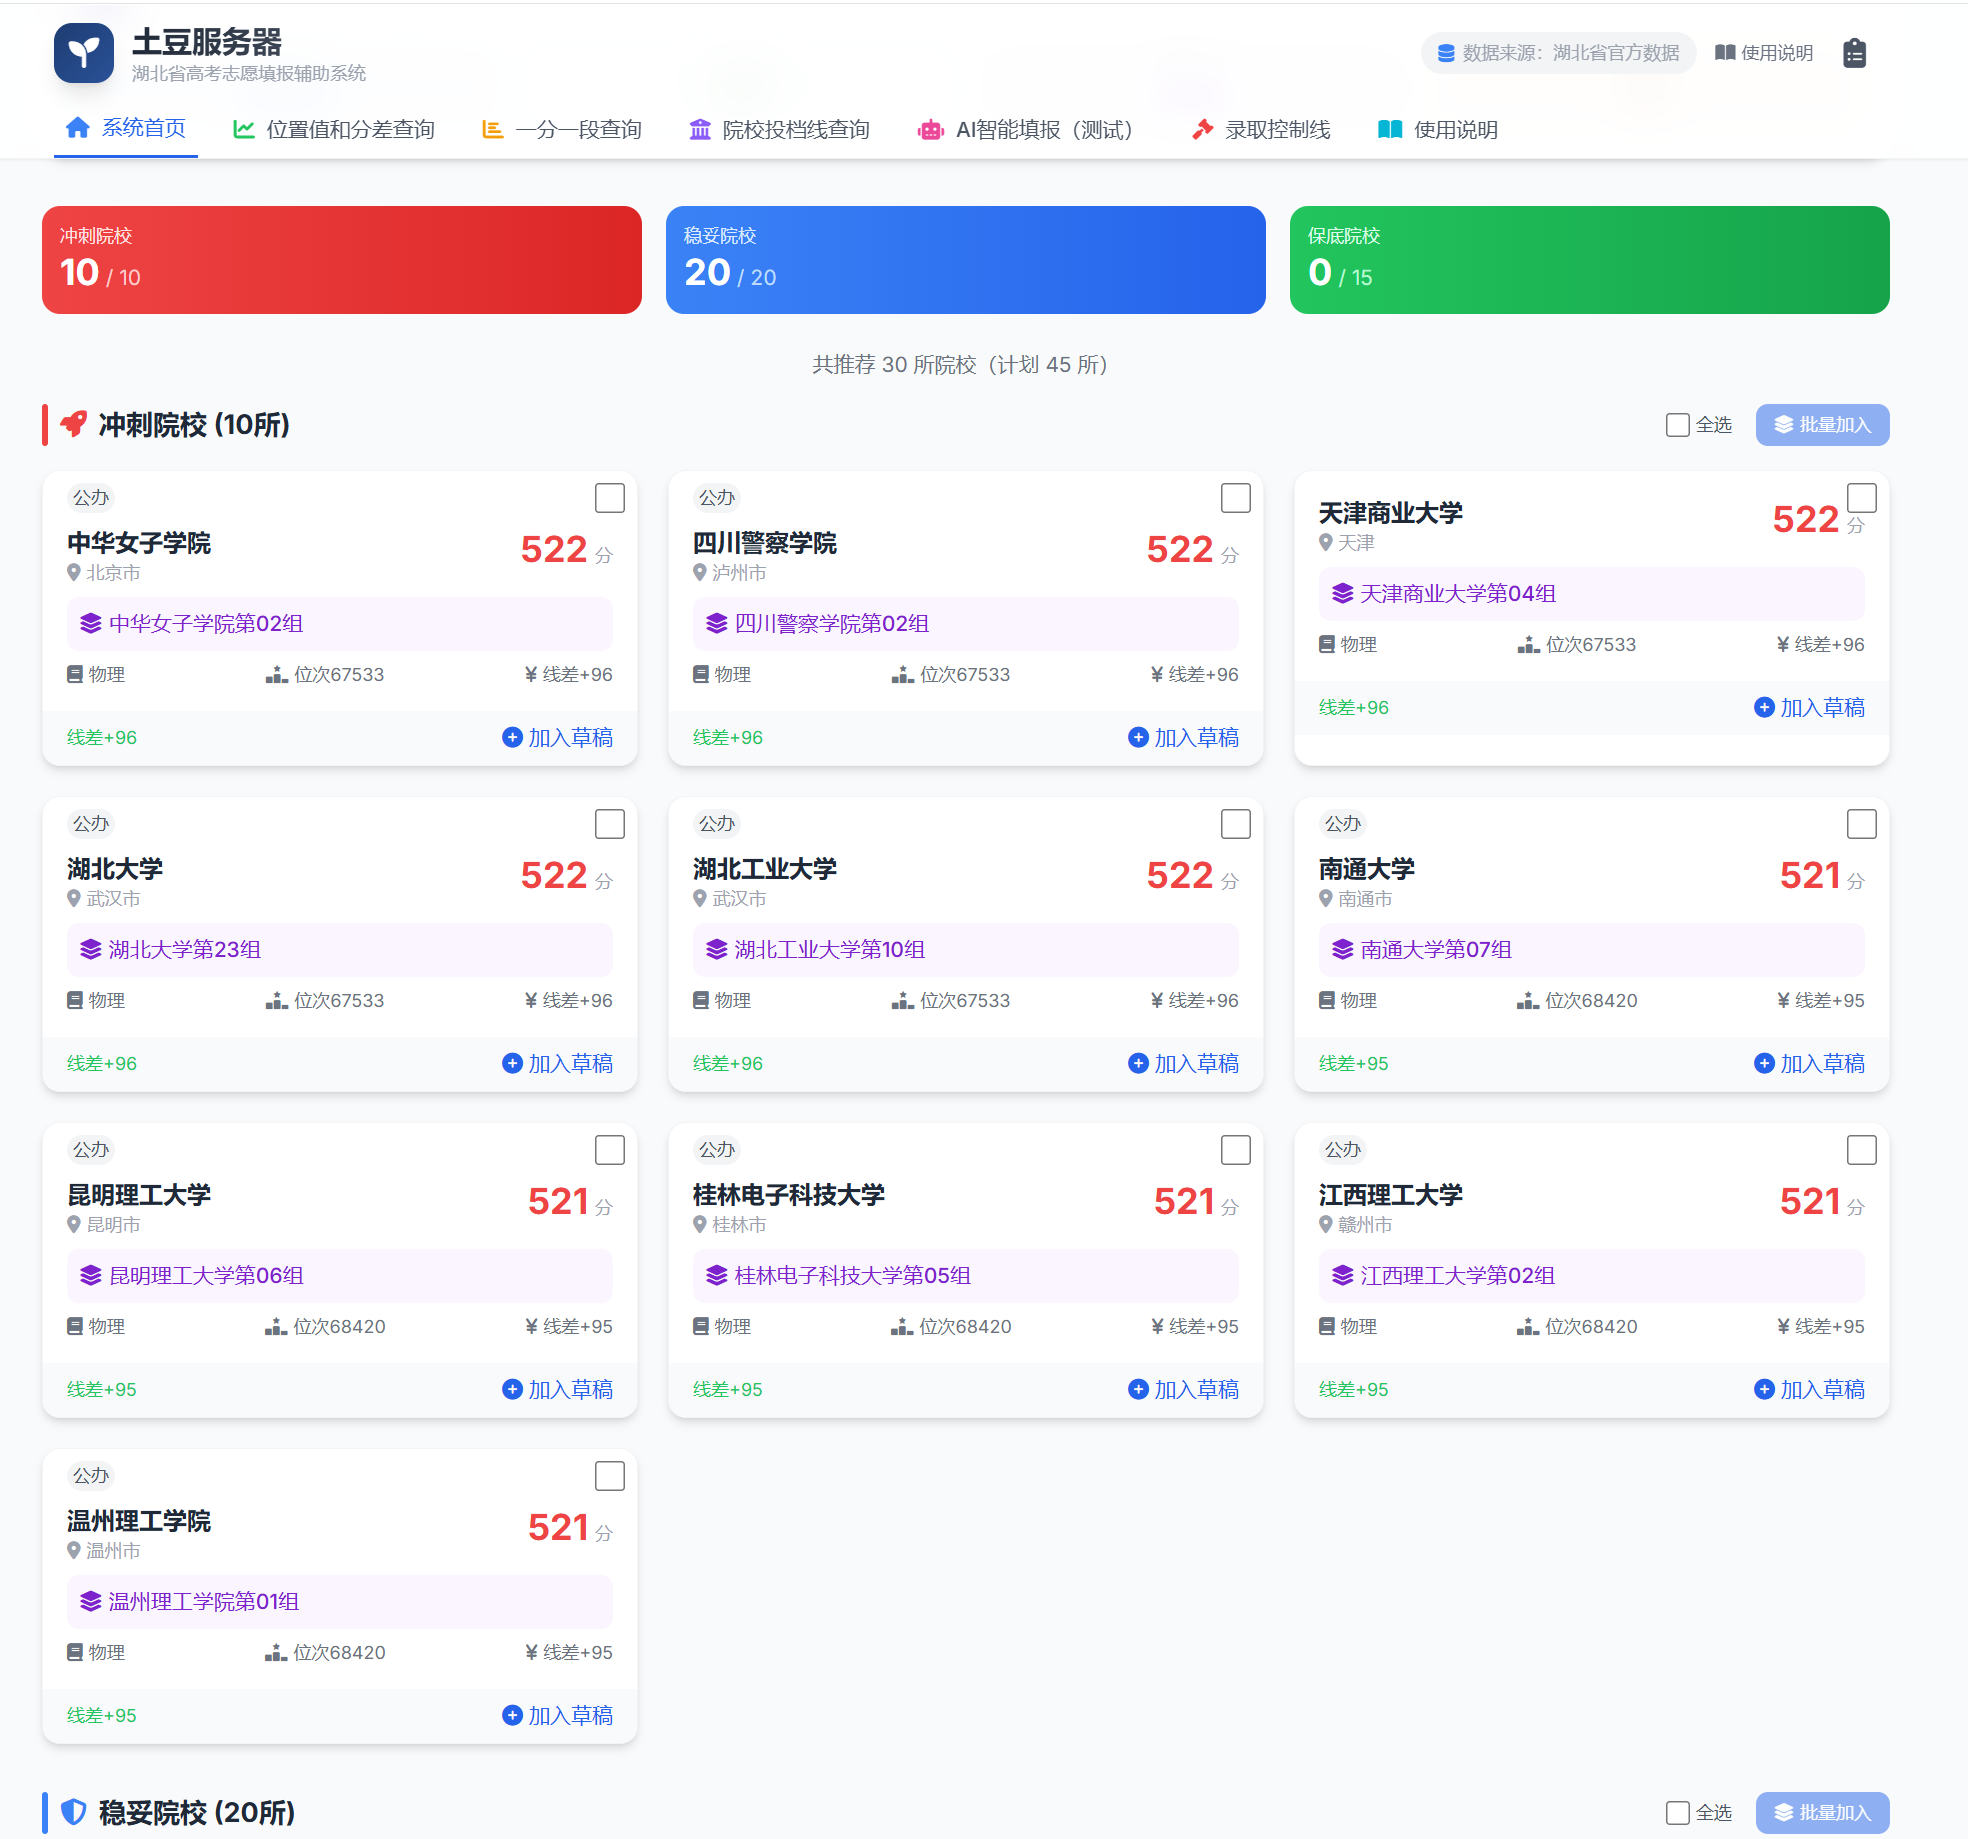Add 天津商业大学 to draft via 加入草稿
Viewport: 1968px width, 1839px height.
(1810, 707)
